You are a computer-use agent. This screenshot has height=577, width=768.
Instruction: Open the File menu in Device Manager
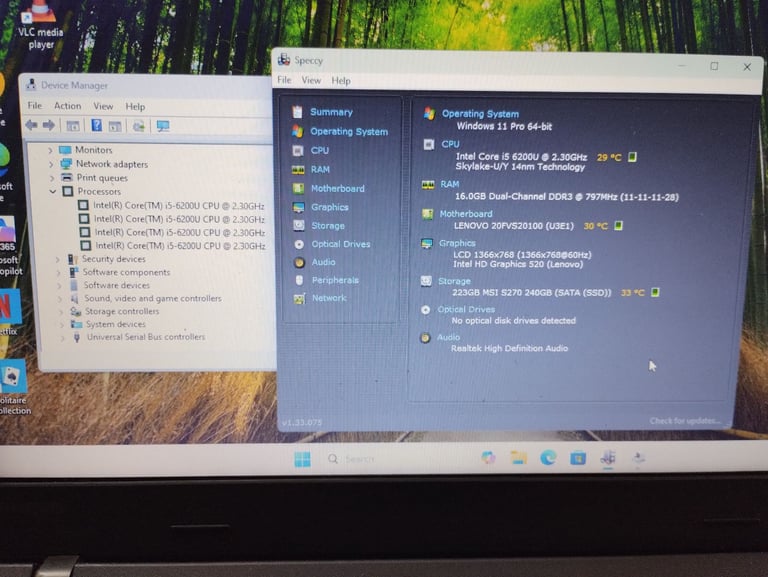tap(35, 105)
